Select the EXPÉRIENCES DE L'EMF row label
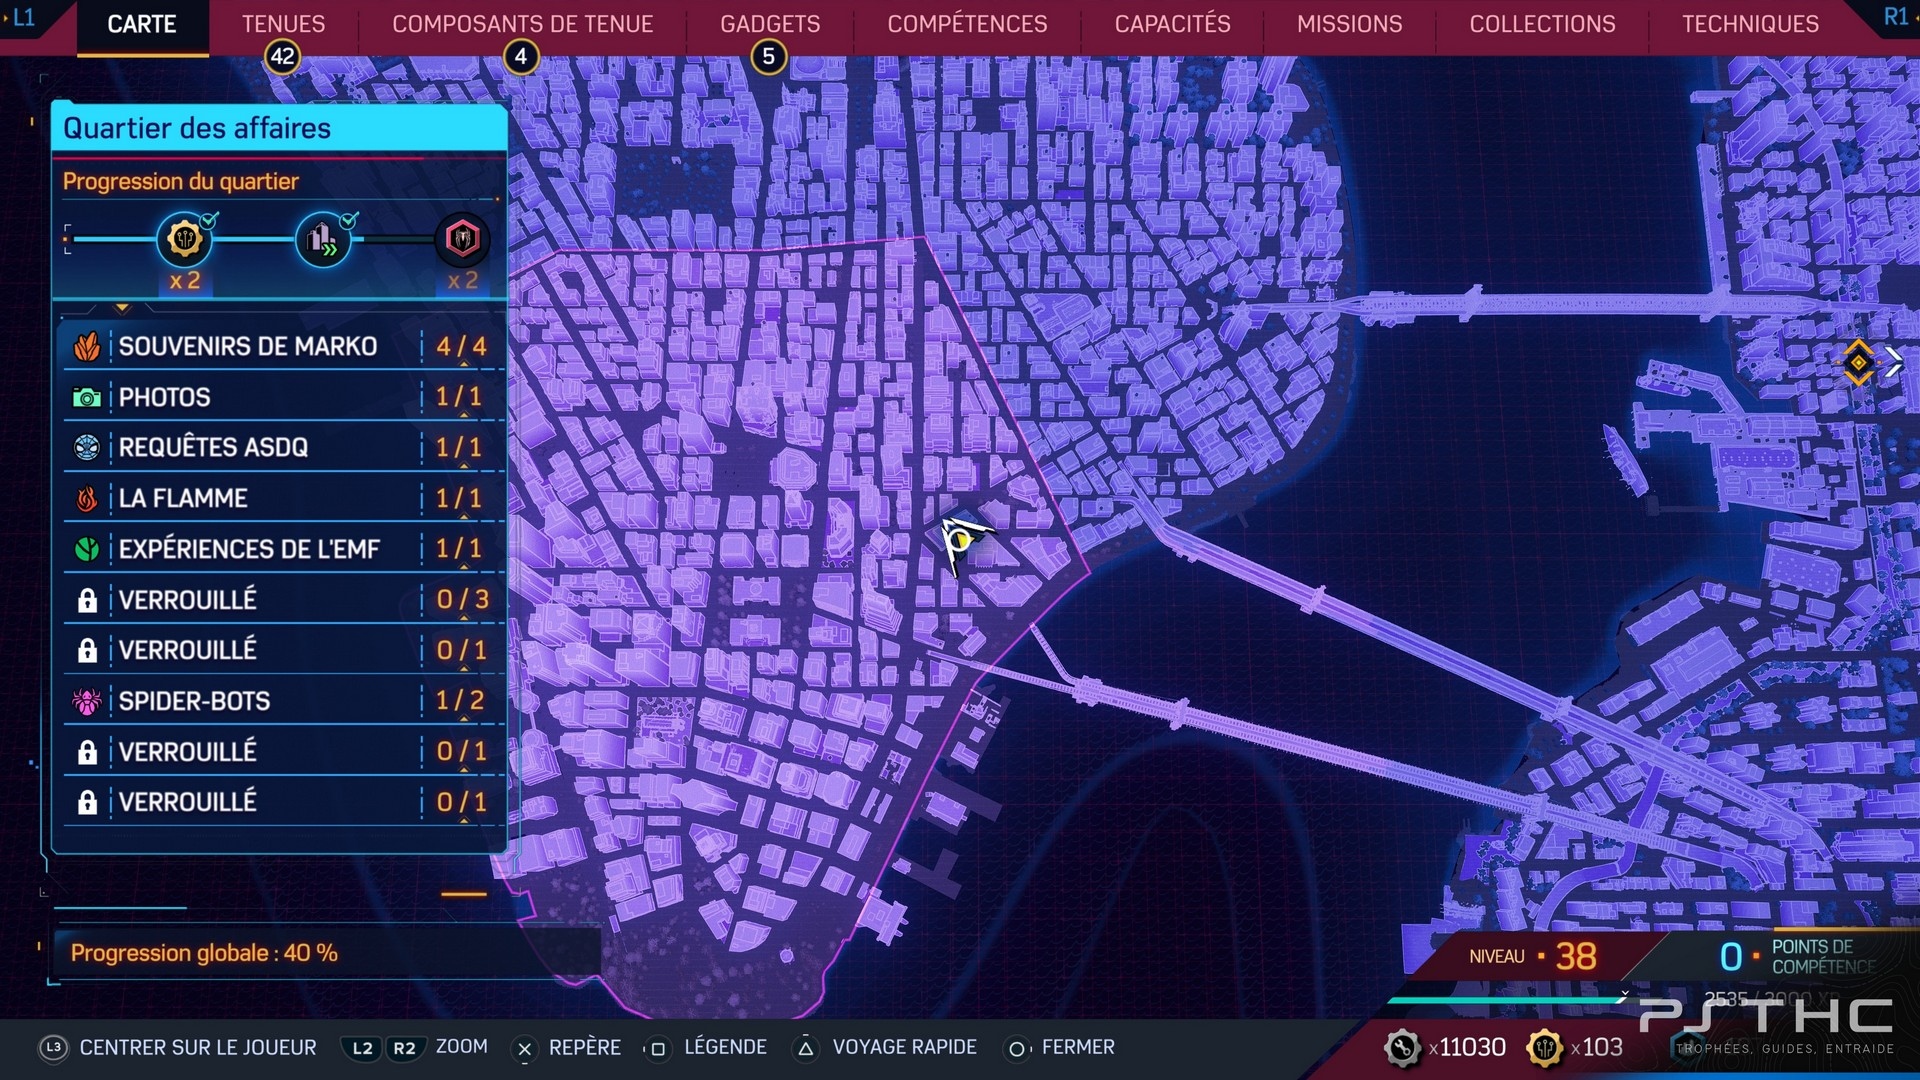Screen dimensions: 1920x1080 pos(249,549)
